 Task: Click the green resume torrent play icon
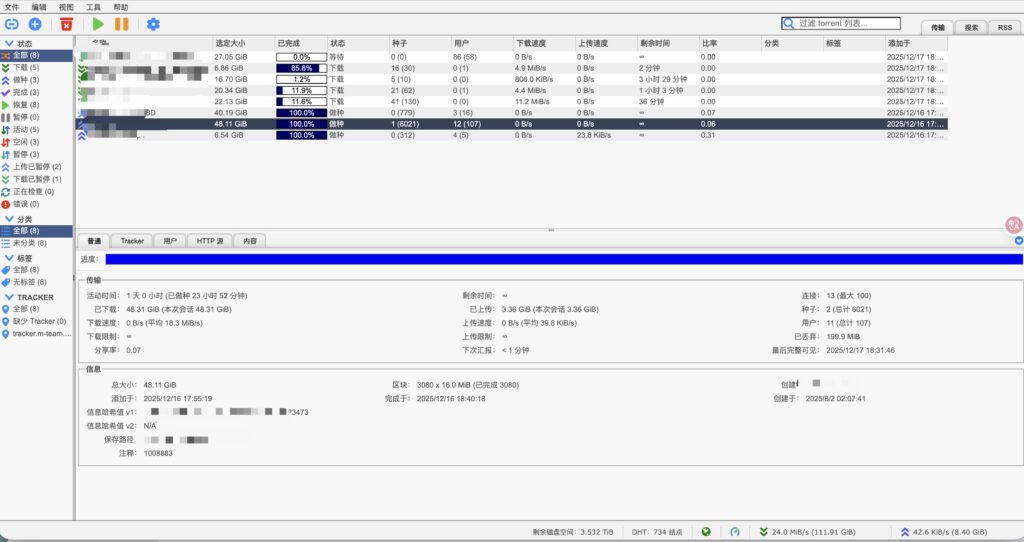(98, 23)
